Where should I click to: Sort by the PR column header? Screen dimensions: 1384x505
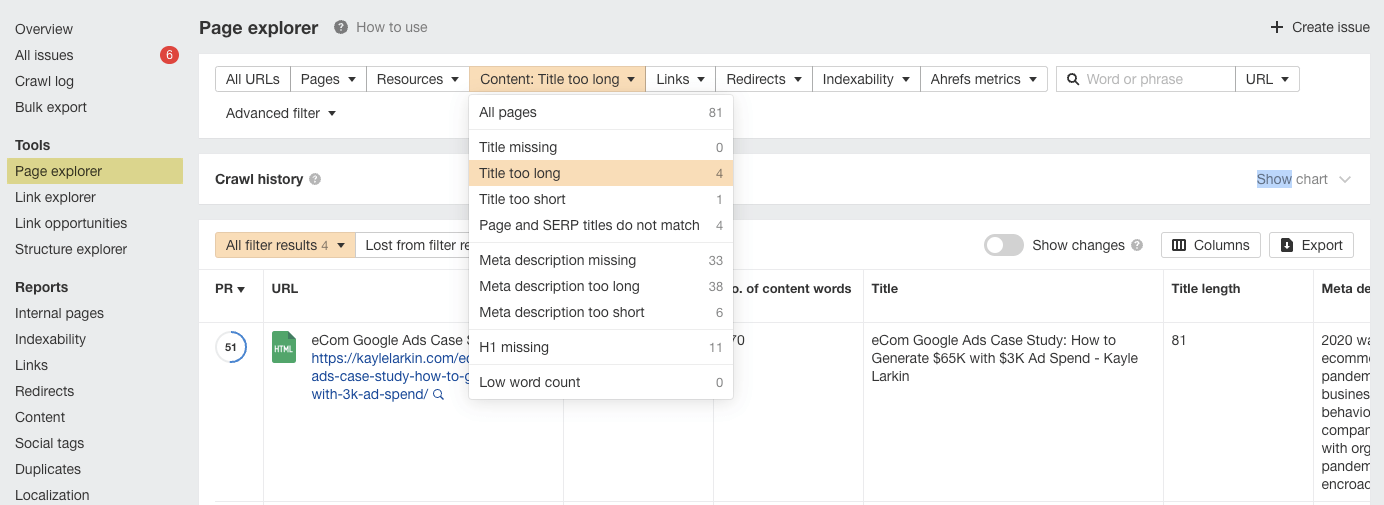230,288
